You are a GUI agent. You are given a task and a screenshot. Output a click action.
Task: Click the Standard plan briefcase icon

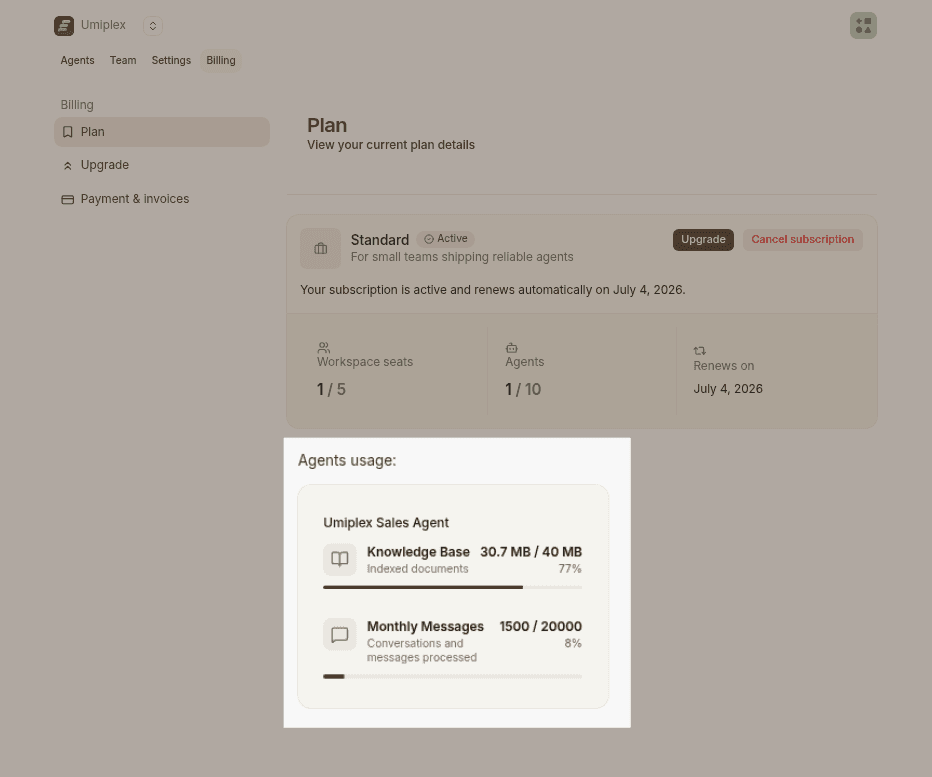[320, 248]
